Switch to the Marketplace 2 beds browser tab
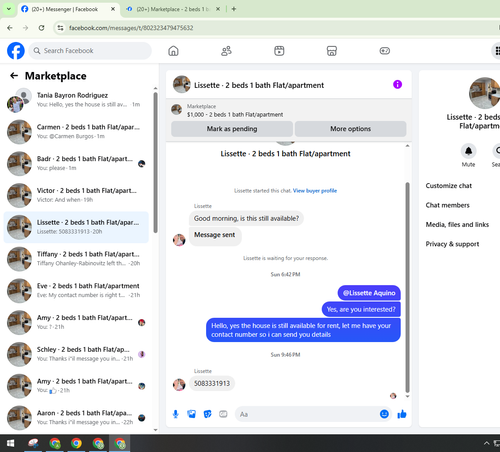The height and width of the screenshot is (452, 500). point(173,9)
